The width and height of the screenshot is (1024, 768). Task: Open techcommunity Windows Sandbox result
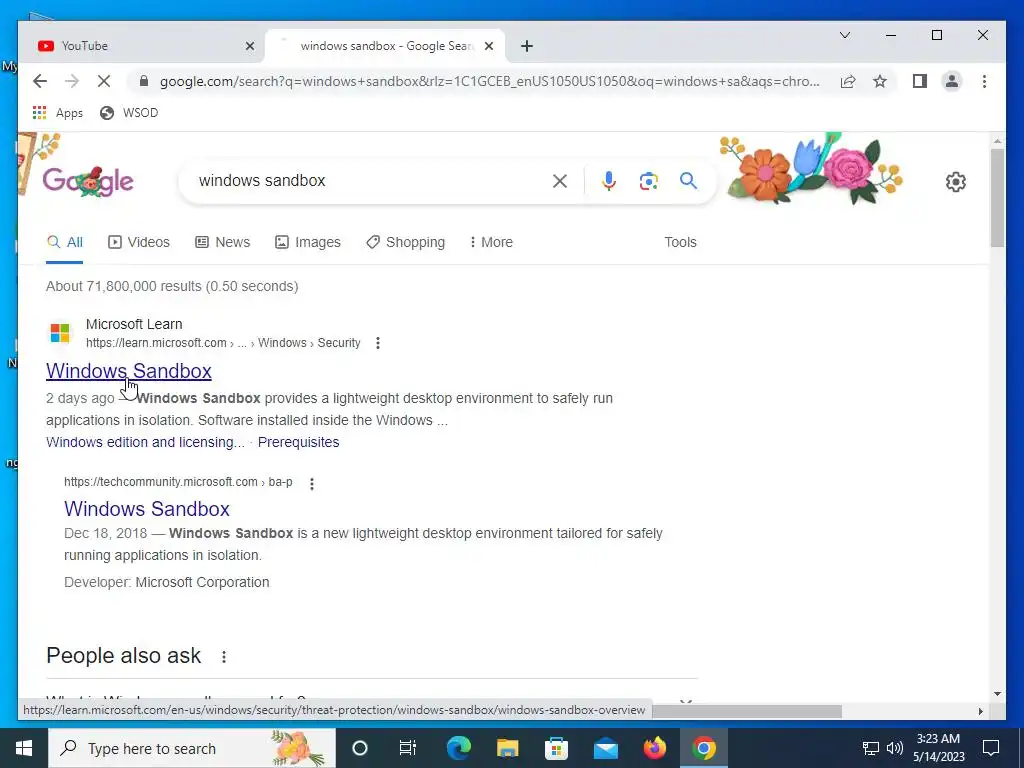147,509
